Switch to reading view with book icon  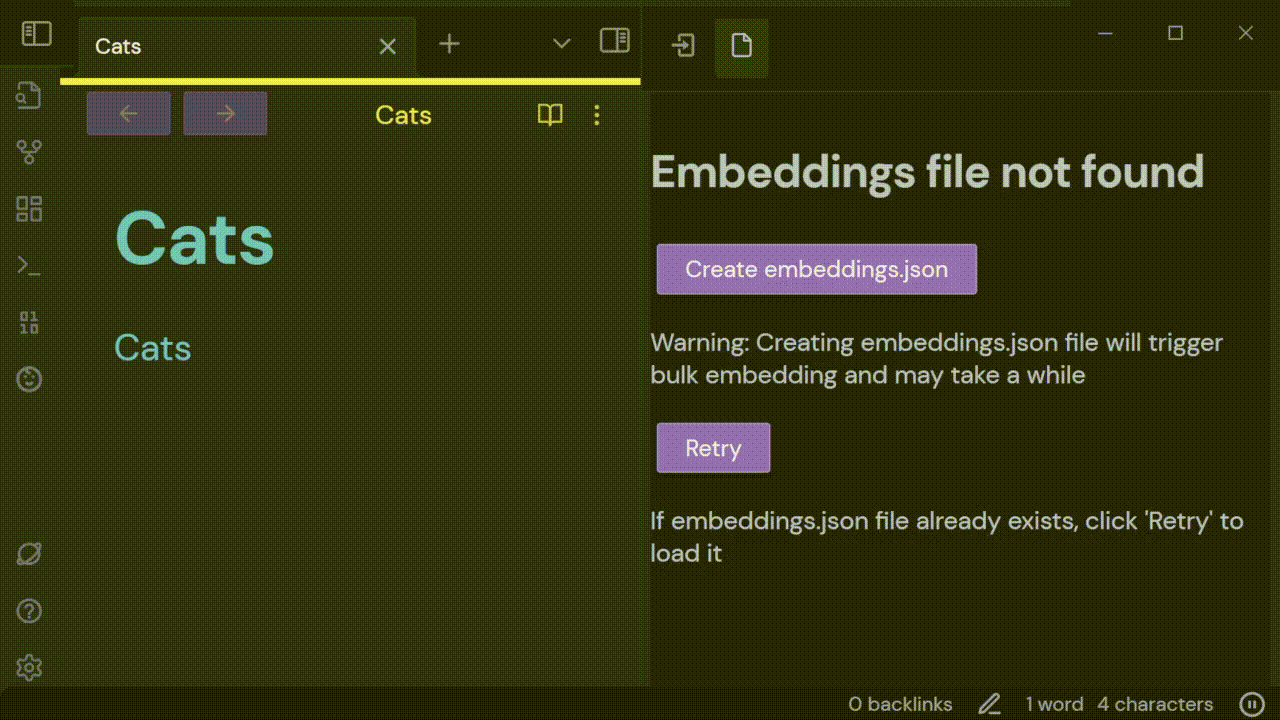pyautogui.click(x=550, y=115)
